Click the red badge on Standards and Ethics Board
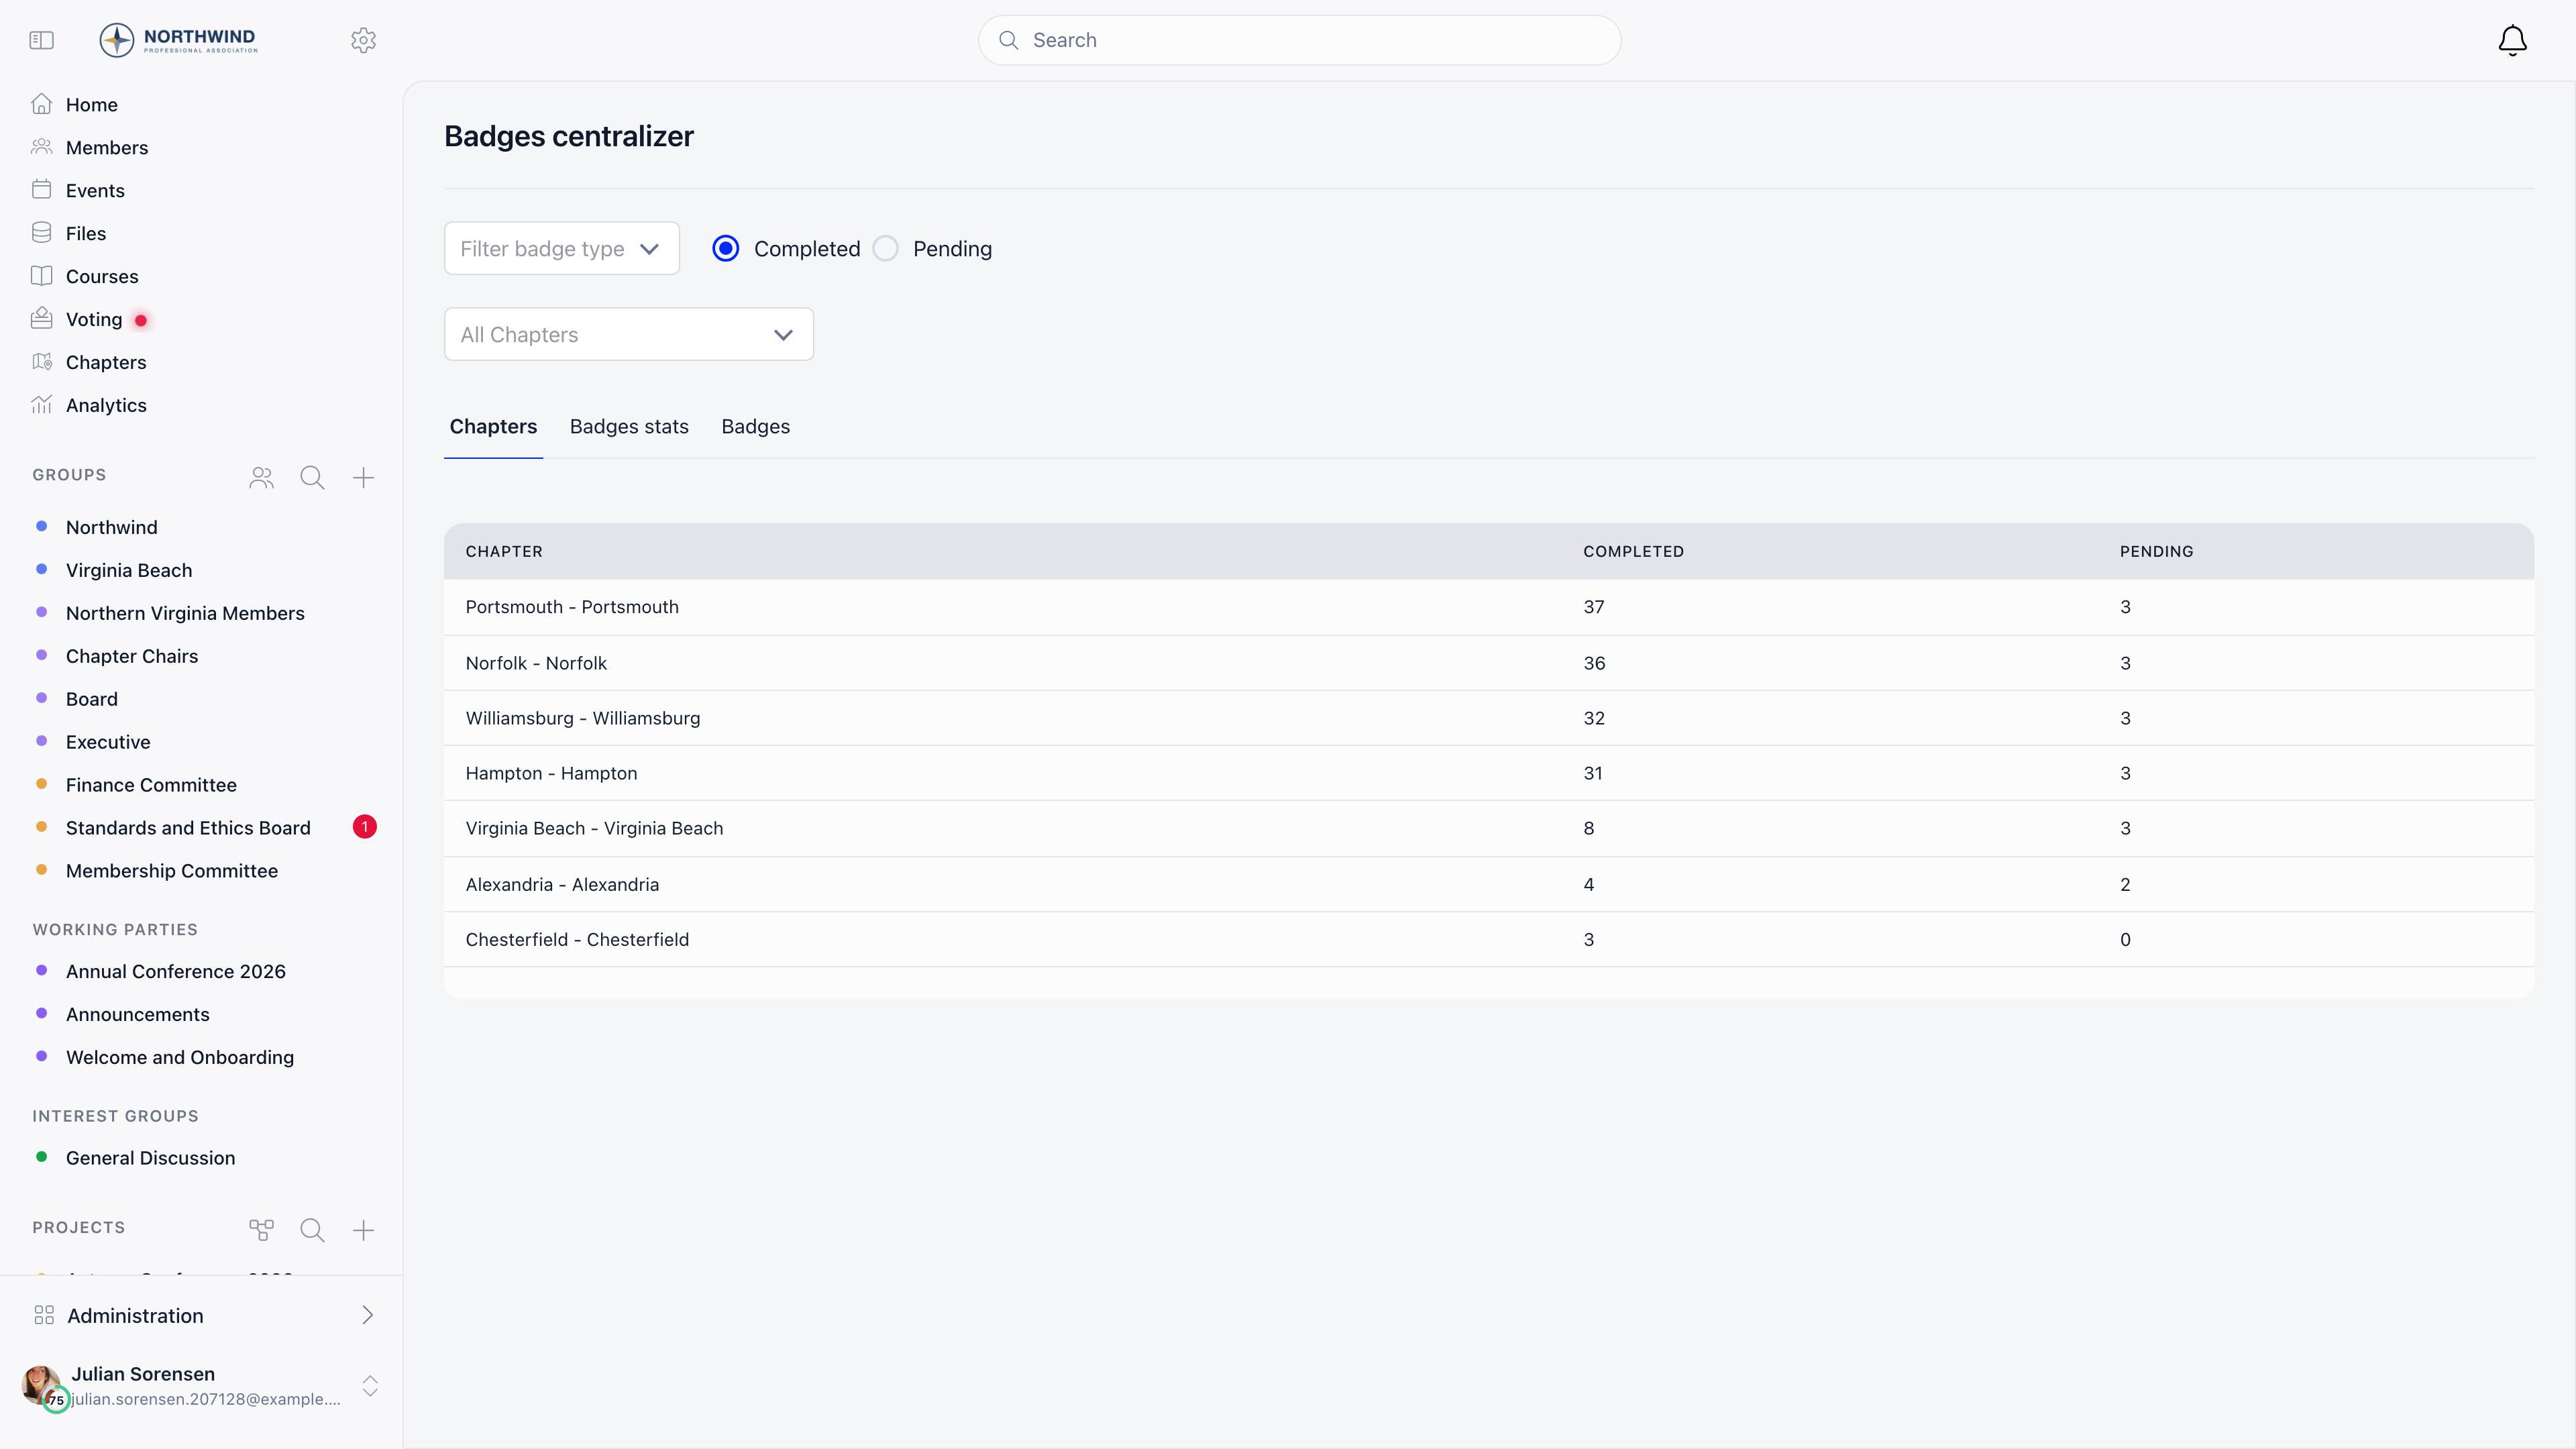 coord(365,827)
